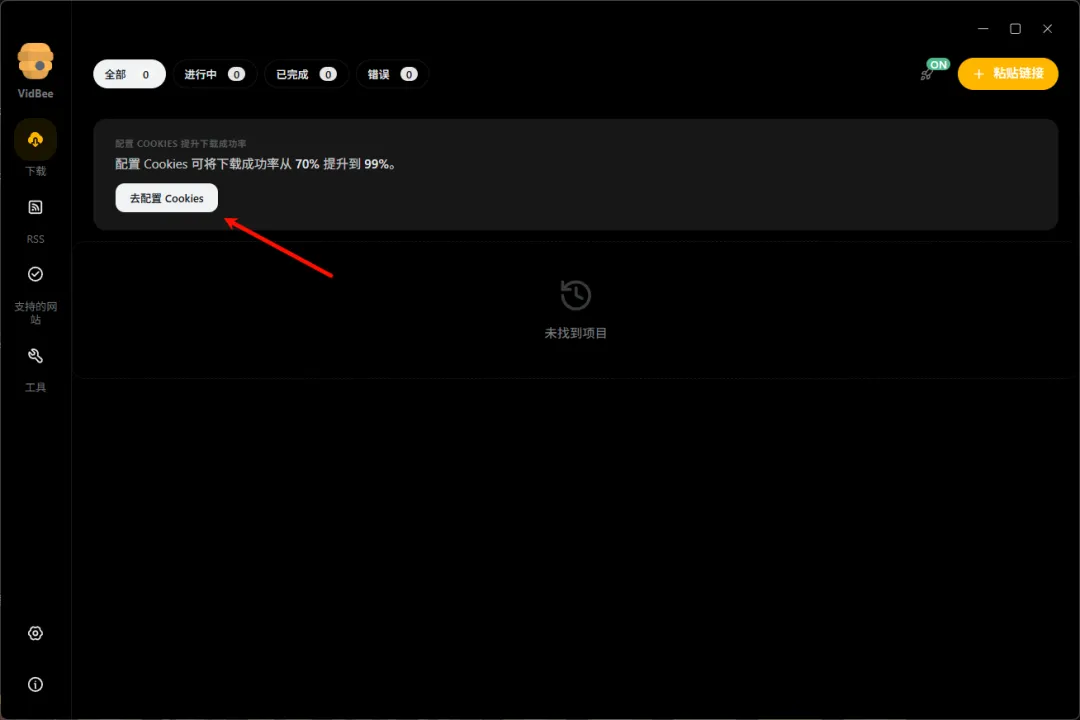Open the About info icon
The image size is (1080, 720).
pyautogui.click(x=35, y=684)
